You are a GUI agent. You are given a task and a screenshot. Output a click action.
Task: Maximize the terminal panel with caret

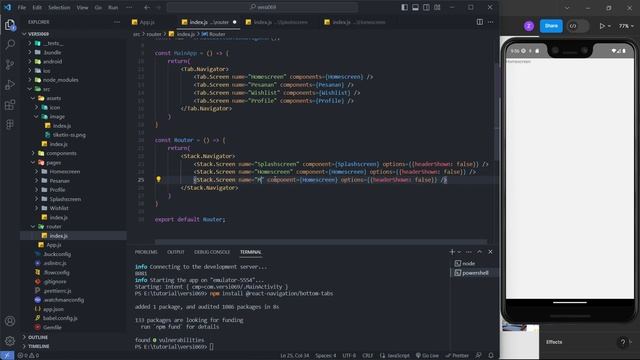[x=480, y=252]
